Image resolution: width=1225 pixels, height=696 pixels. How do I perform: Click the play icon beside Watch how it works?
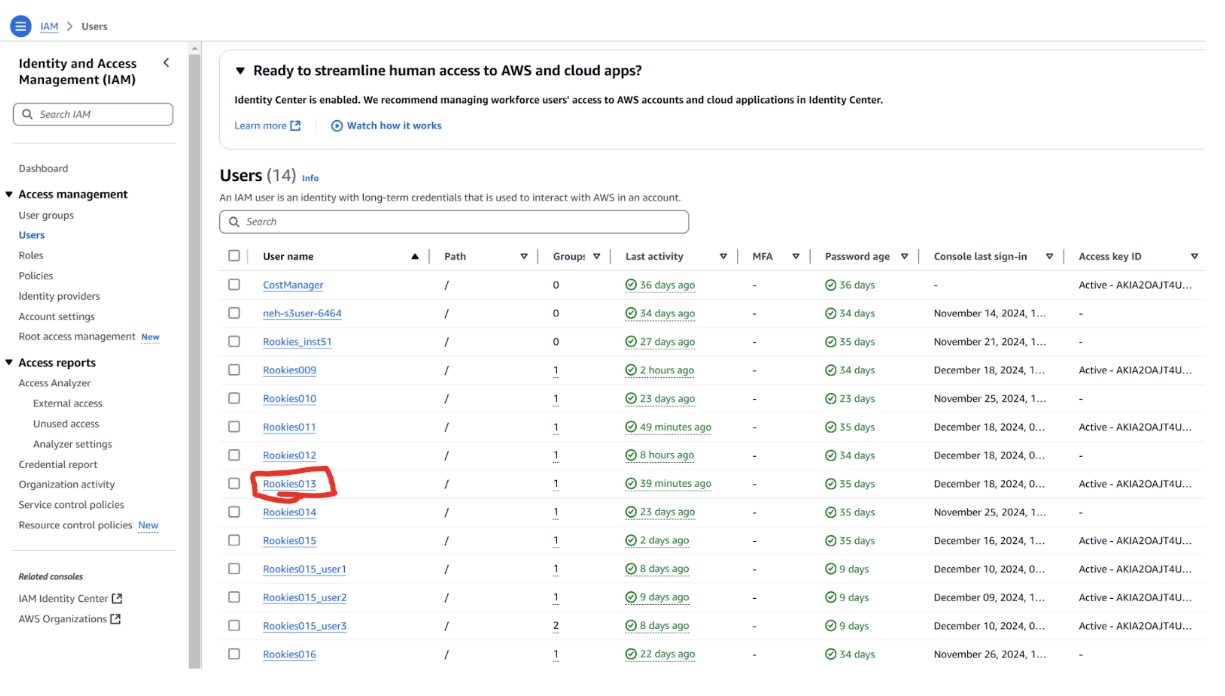[x=337, y=126]
